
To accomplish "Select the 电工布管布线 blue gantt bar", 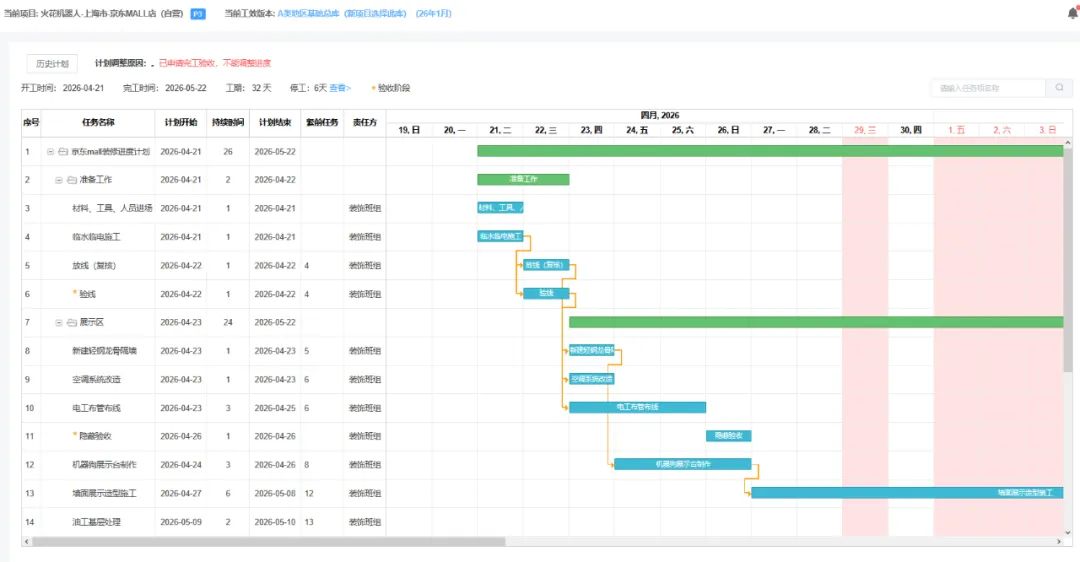I will pyautogui.click(x=637, y=407).
